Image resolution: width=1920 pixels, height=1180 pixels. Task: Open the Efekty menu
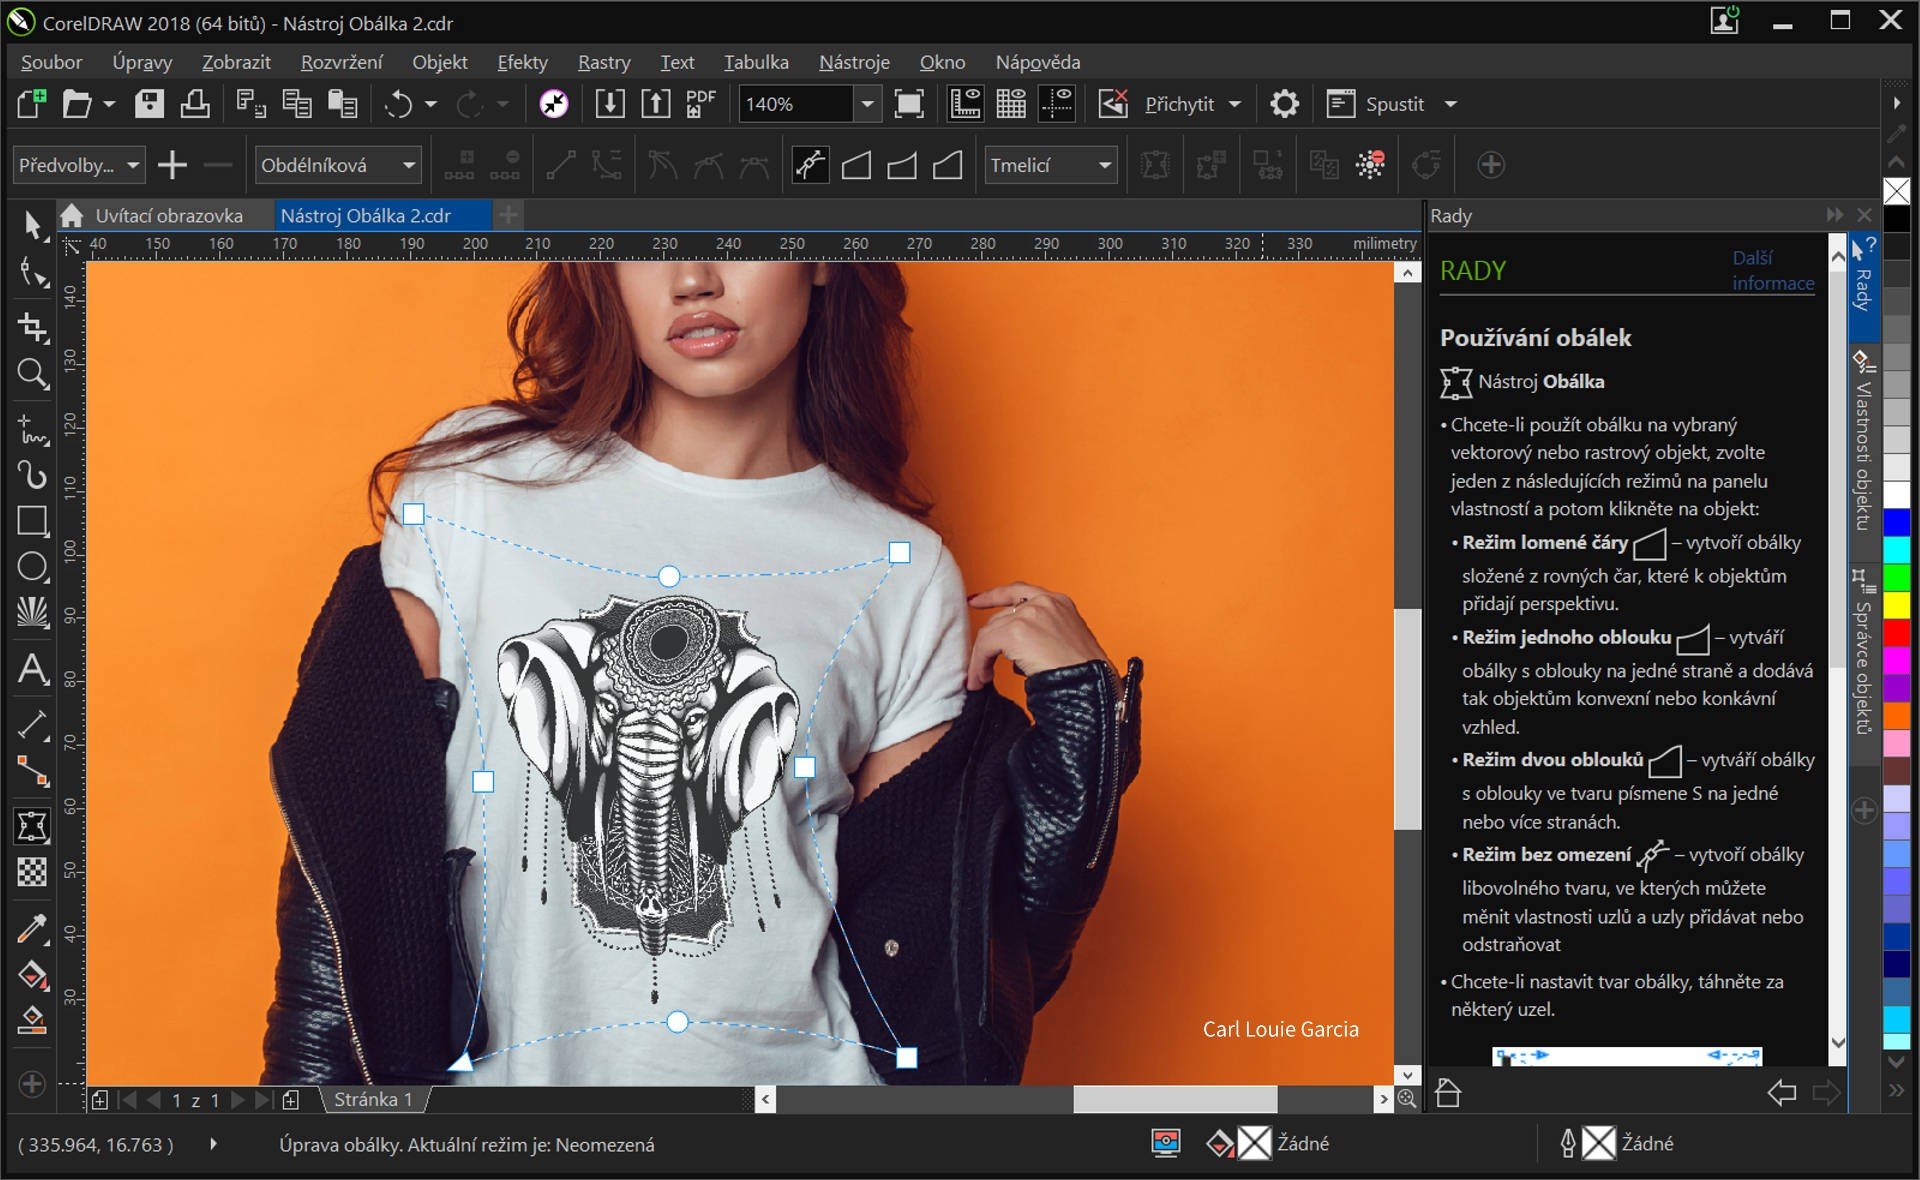[522, 62]
